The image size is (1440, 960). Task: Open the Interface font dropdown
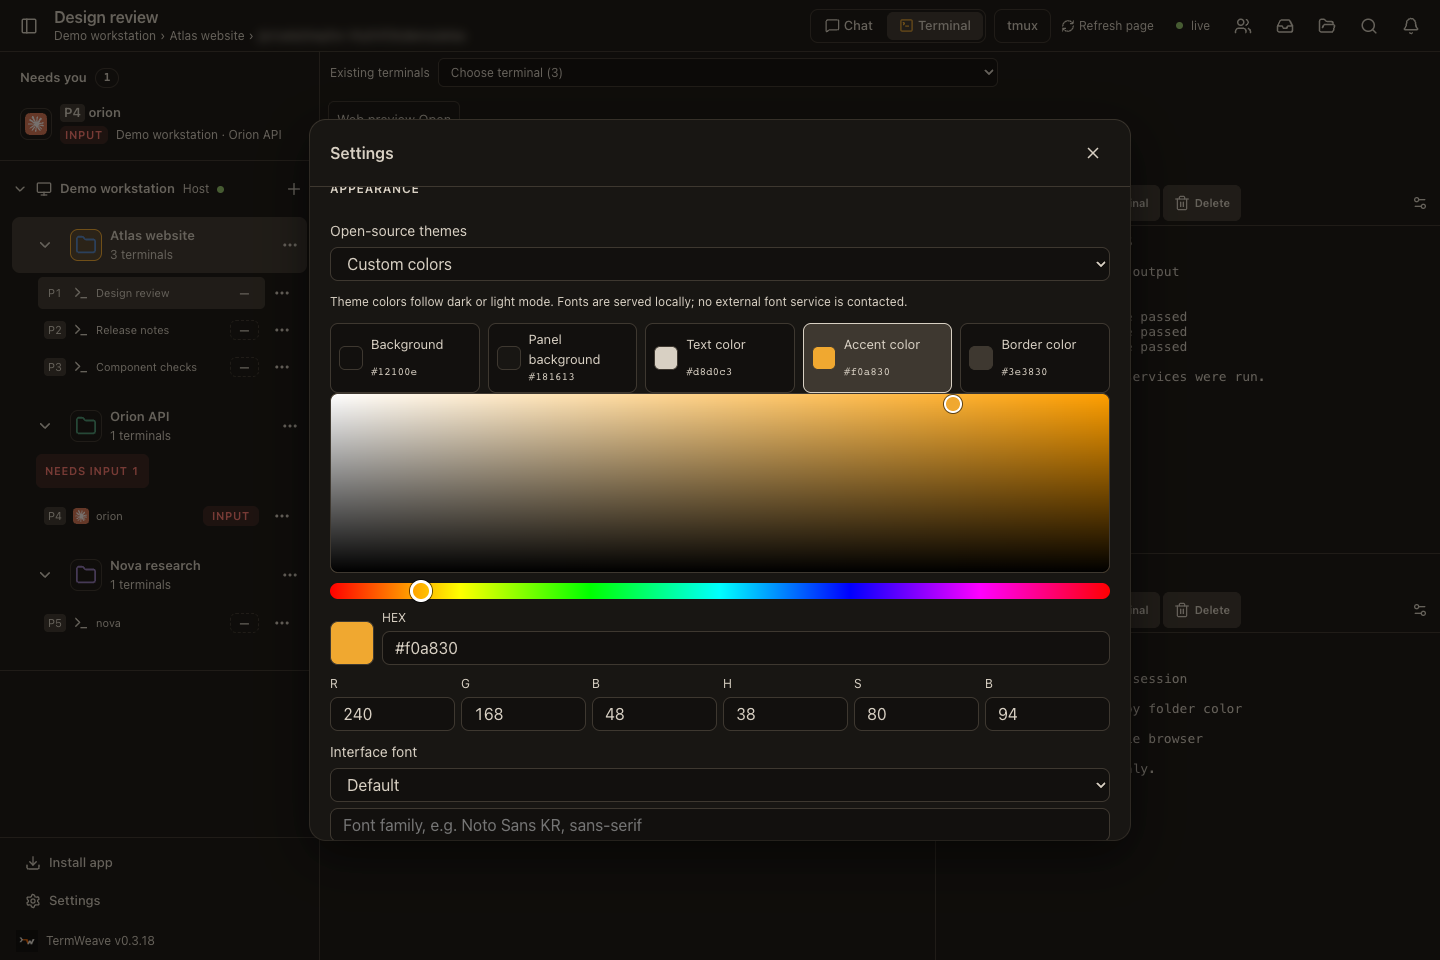[x=720, y=785]
